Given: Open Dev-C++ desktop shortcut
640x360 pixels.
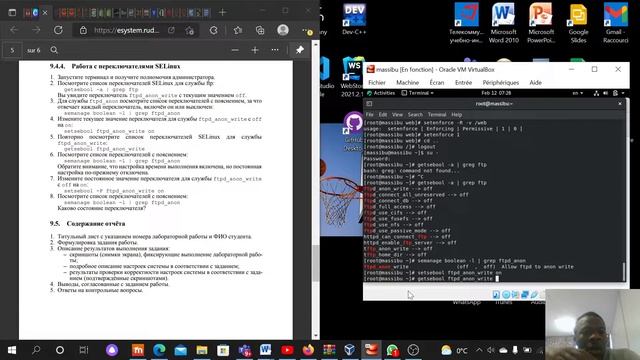Looking at the screenshot, I should 354,19.
